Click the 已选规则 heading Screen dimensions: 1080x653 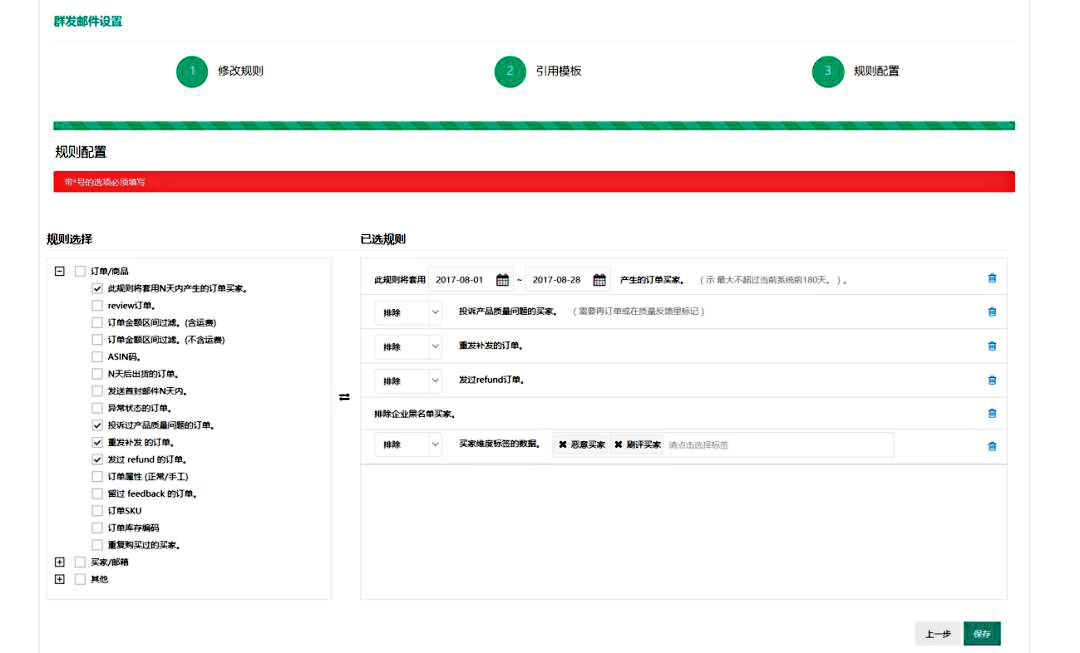pos(383,239)
